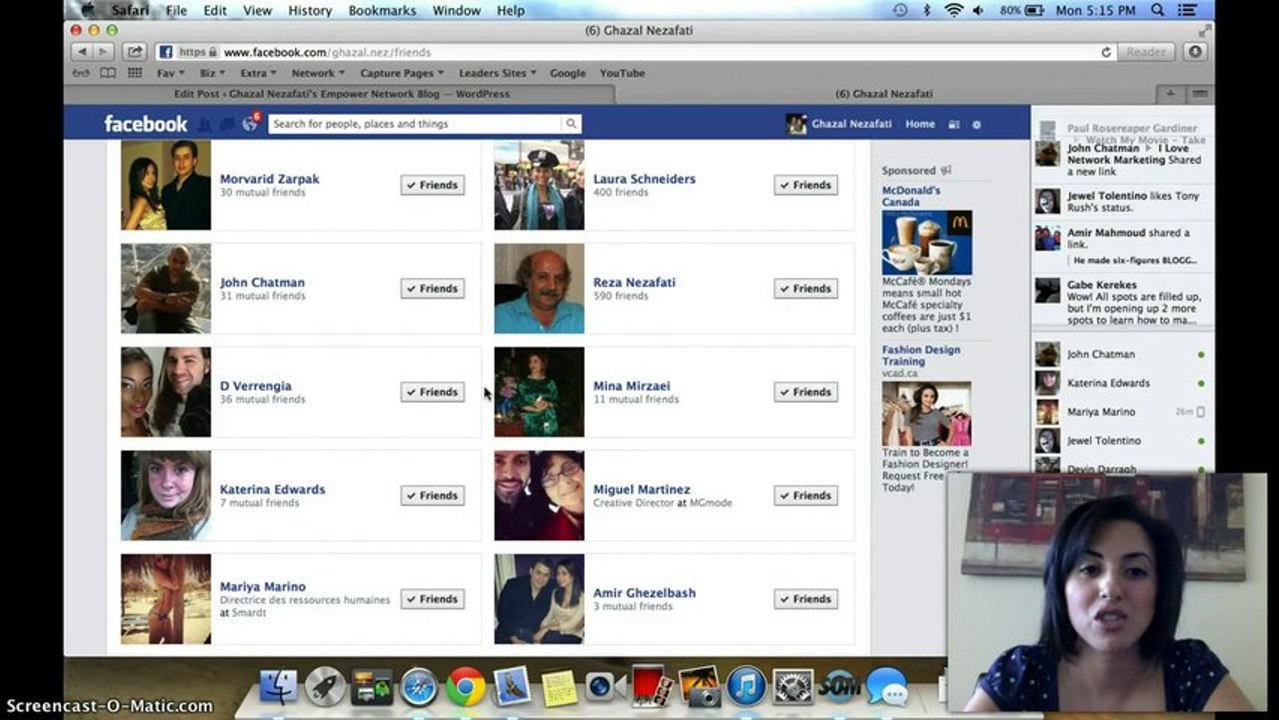This screenshot has width=1279, height=720.
Task: Click the search magnifier button in Facebook
Action: tap(571, 124)
